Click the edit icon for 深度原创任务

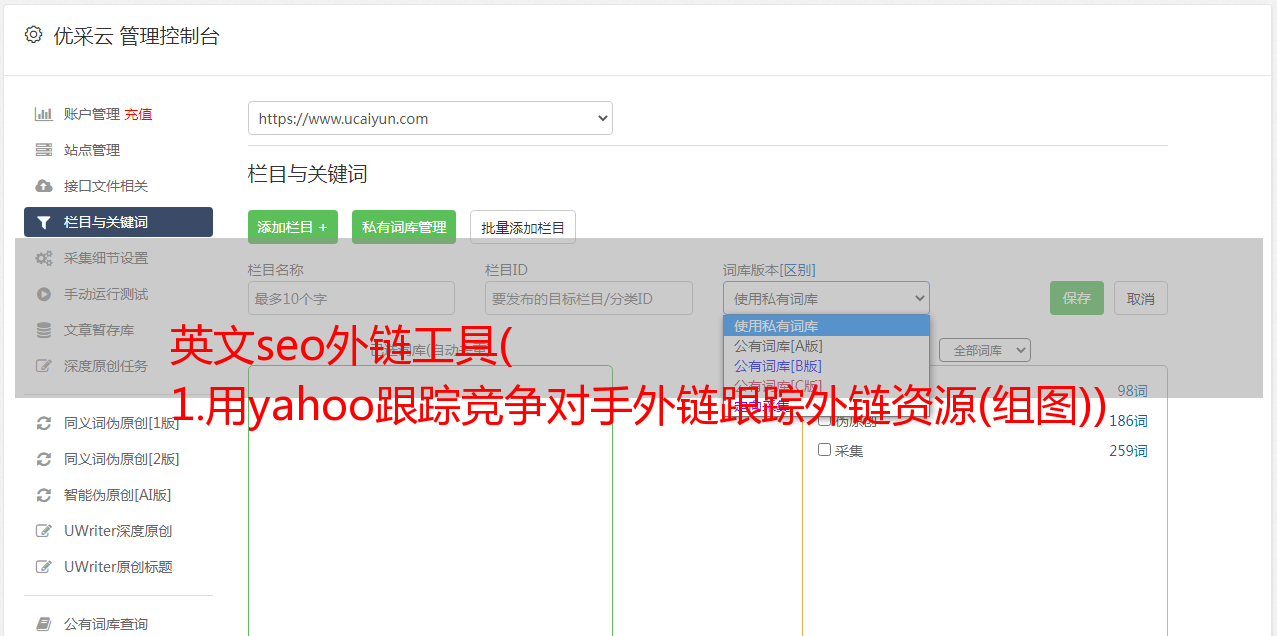(x=44, y=366)
